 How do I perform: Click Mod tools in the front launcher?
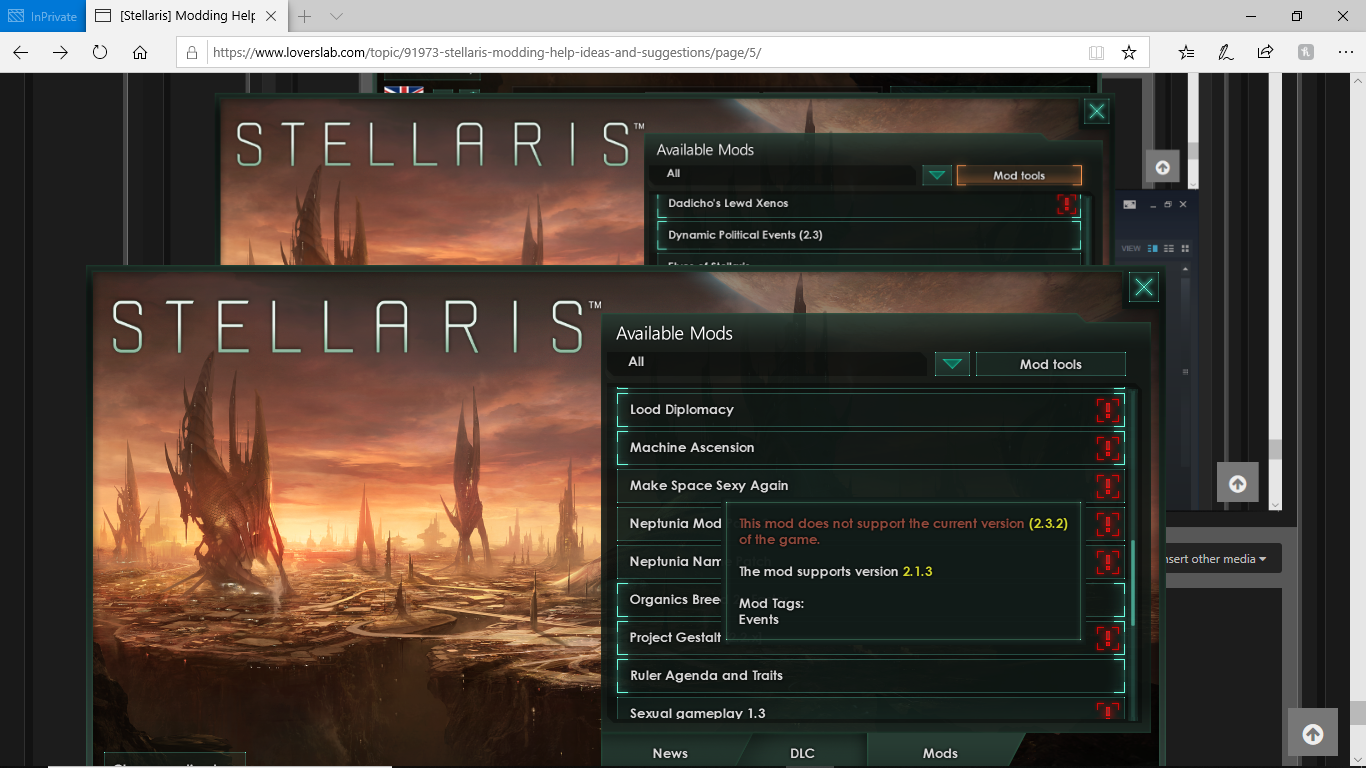point(1051,364)
